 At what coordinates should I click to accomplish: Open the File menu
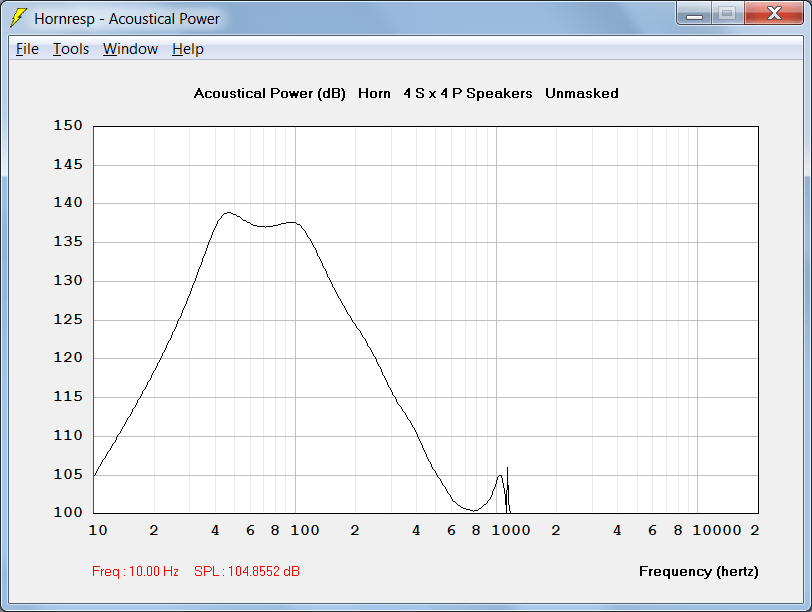pyautogui.click(x=27, y=49)
